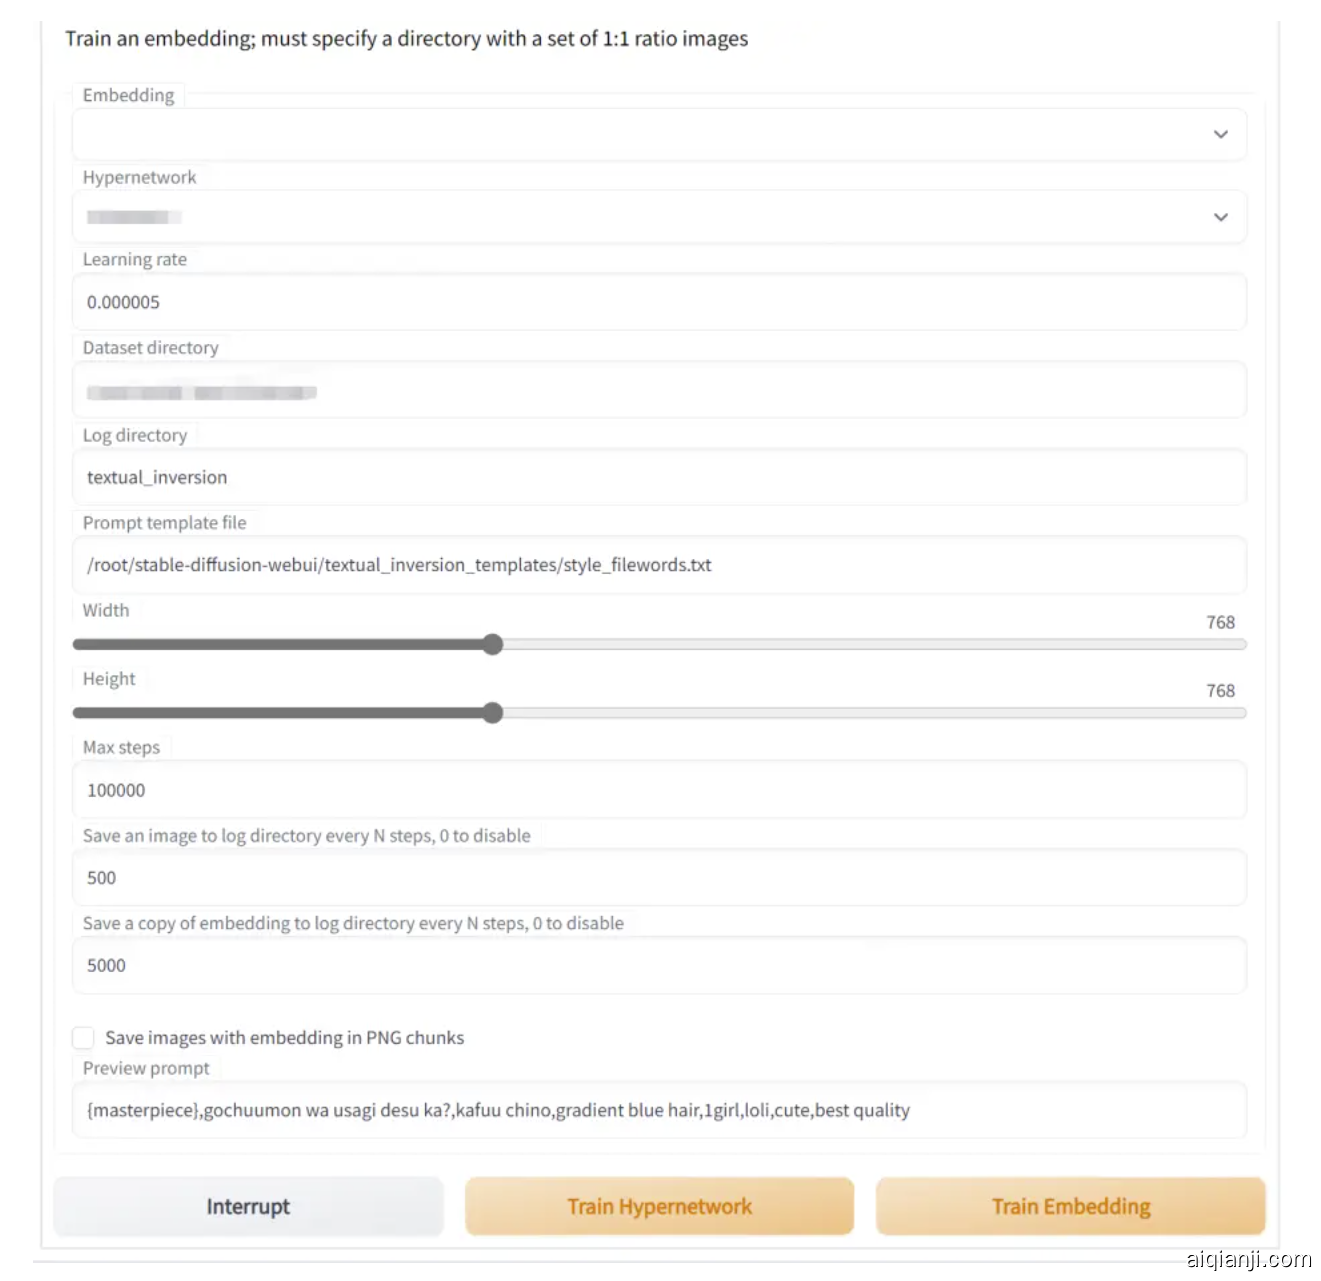
Task: Click the Preview prompt text field
Action: point(658,1110)
